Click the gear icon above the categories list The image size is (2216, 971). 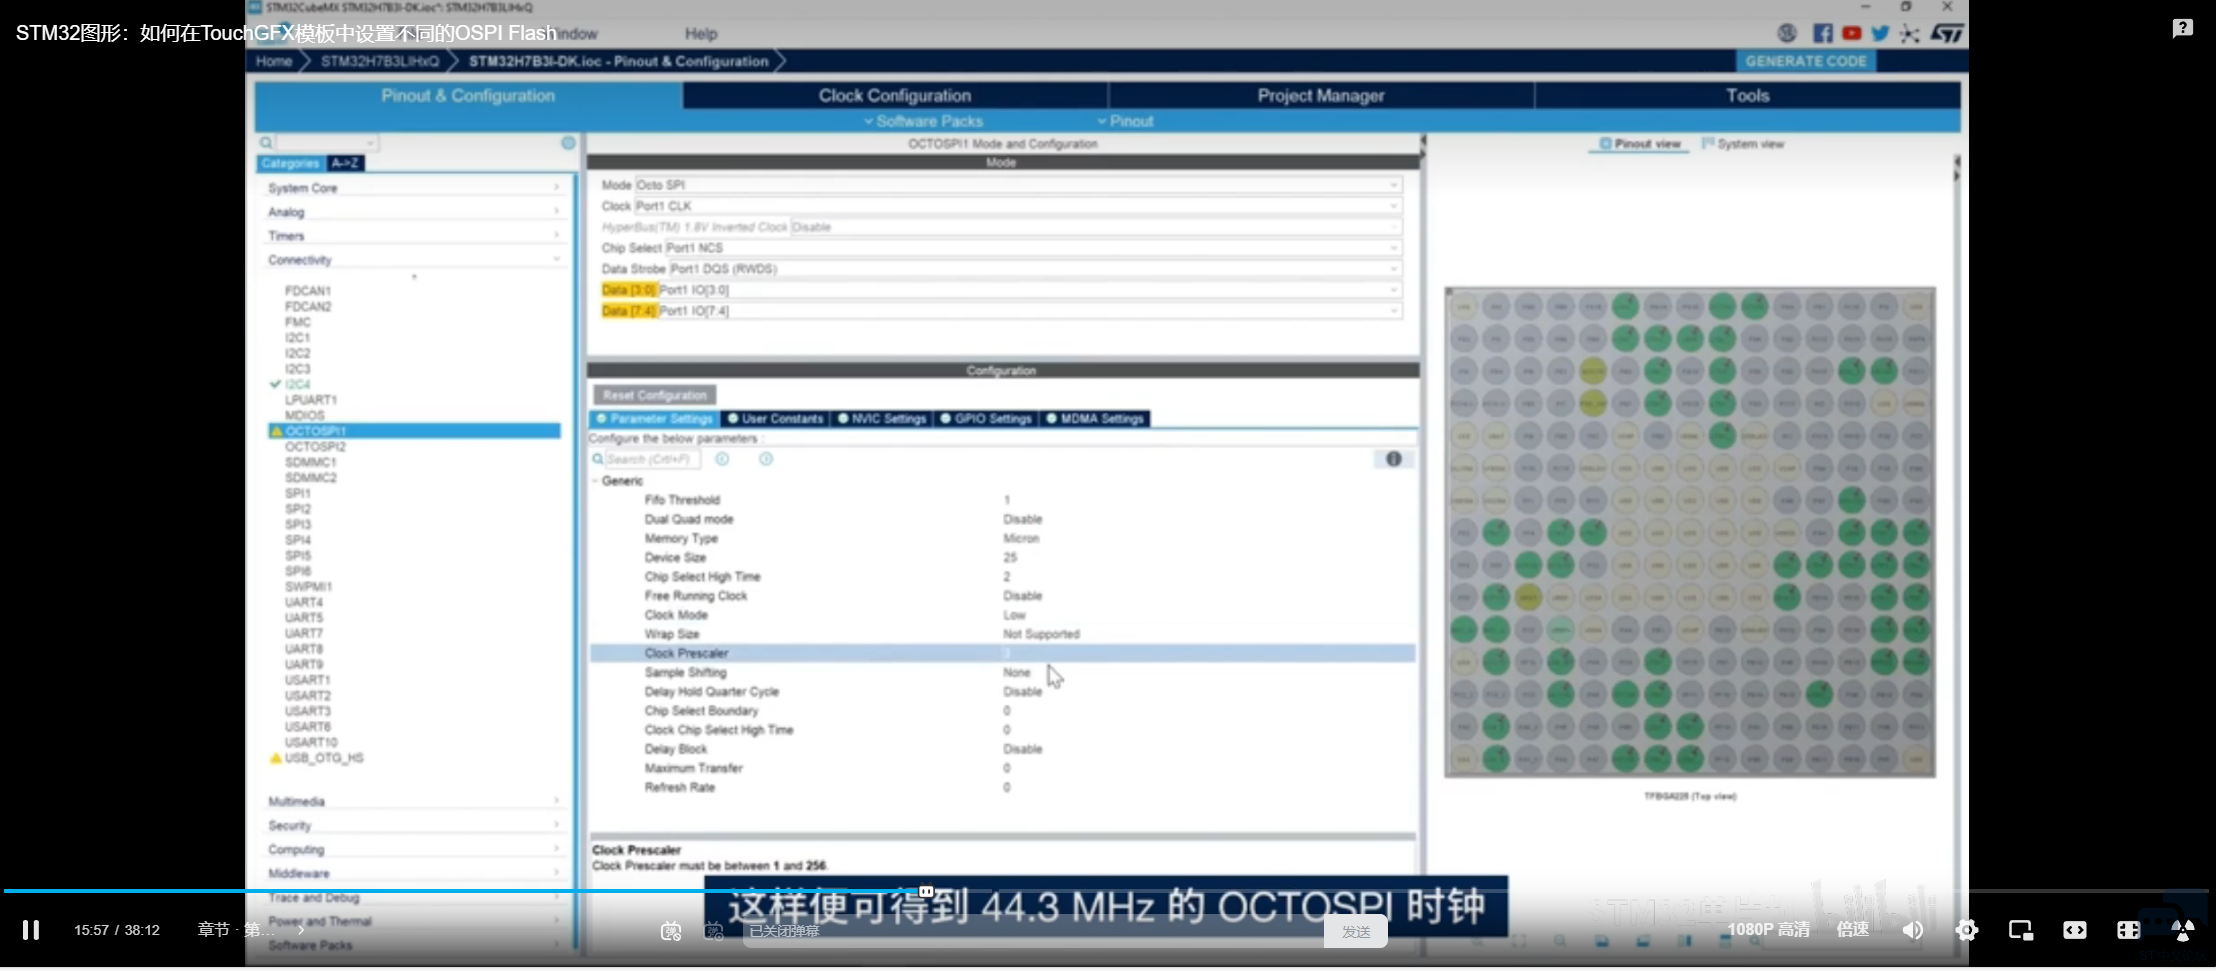pyautogui.click(x=568, y=143)
